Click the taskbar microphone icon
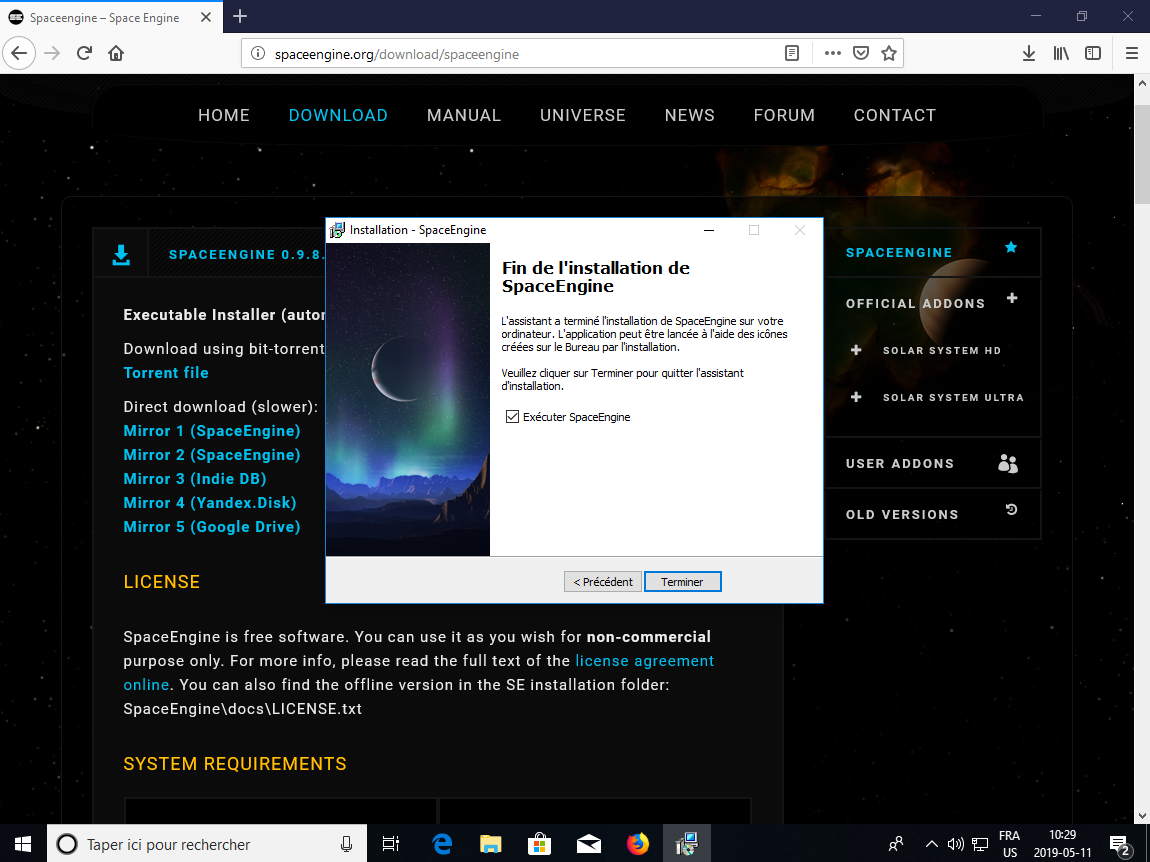Viewport: 1150px width, 862px height. coord(346,844)
